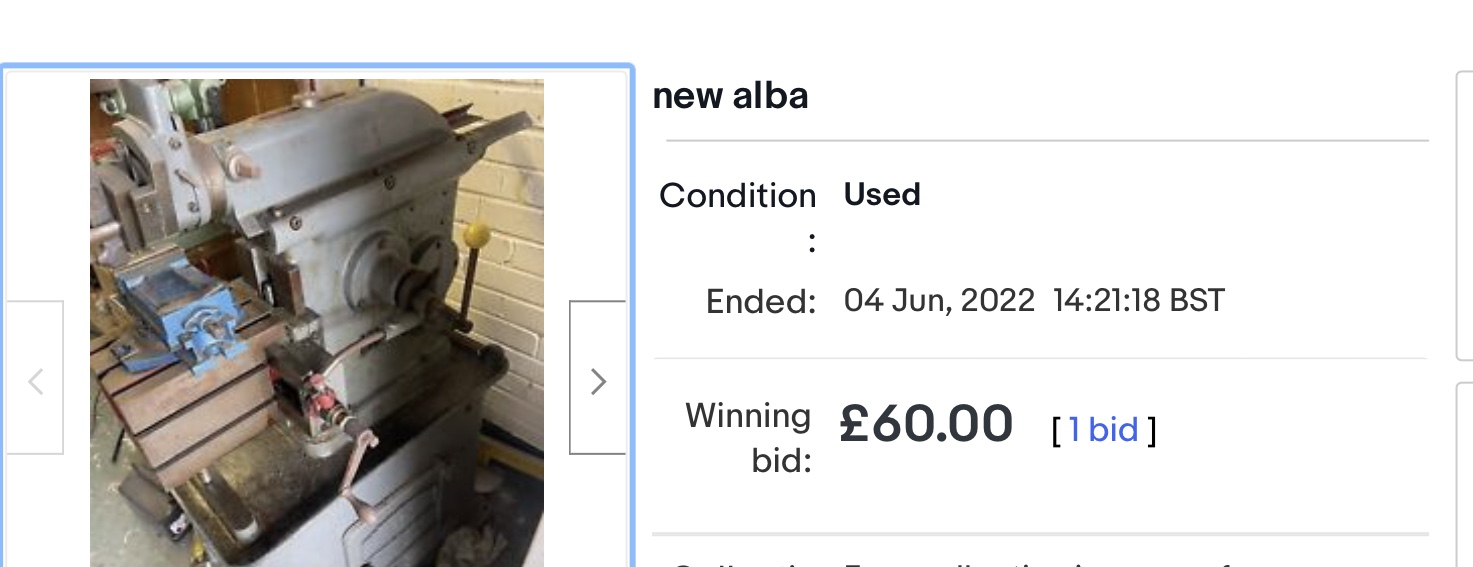Click the 'Winning bid:' label

tap(748, 437)
